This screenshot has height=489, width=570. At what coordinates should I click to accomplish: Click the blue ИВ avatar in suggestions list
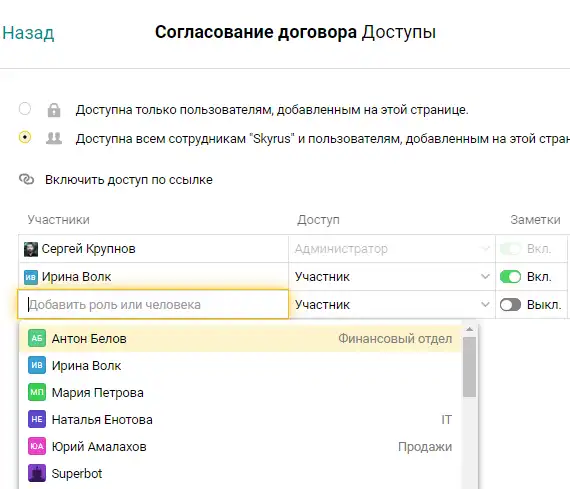point(37,365)
